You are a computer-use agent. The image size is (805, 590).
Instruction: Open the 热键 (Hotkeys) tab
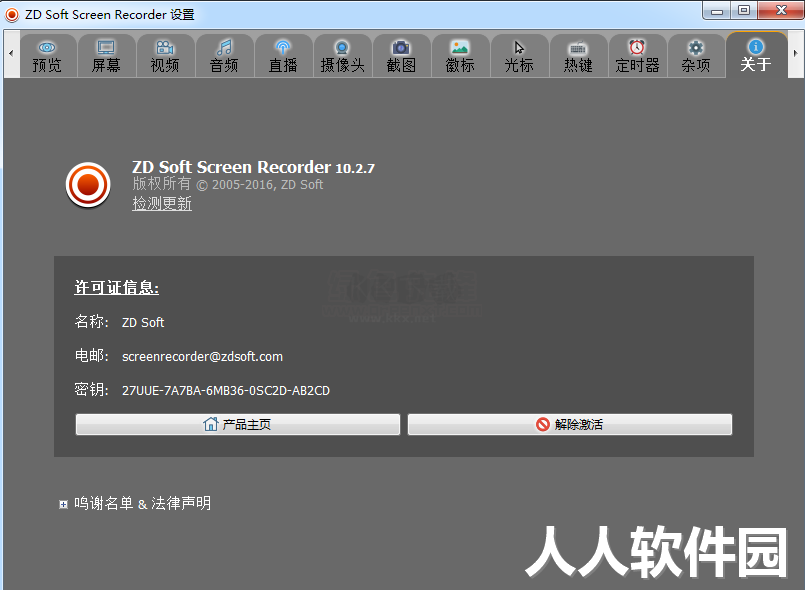click(578, 56)
